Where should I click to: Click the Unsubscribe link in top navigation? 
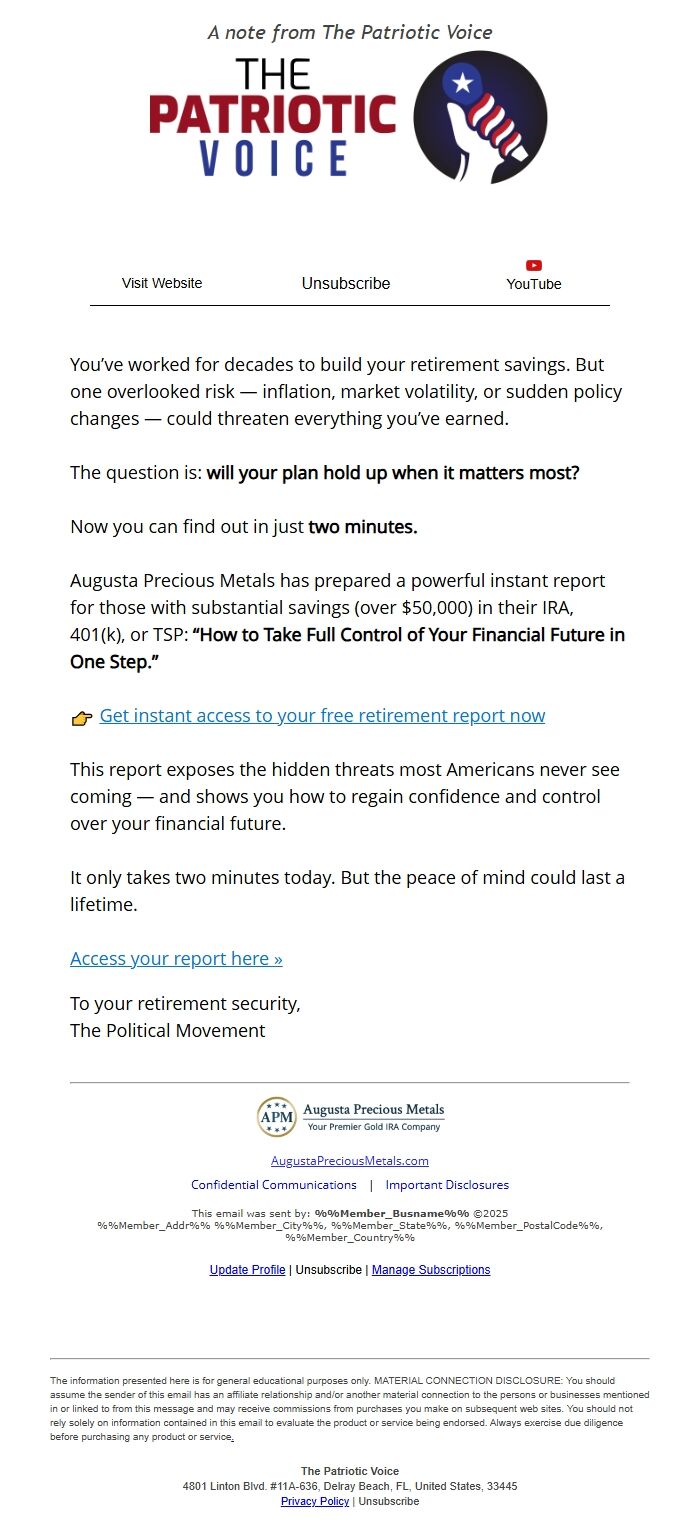pyautogui.click(x=346, y=283)
